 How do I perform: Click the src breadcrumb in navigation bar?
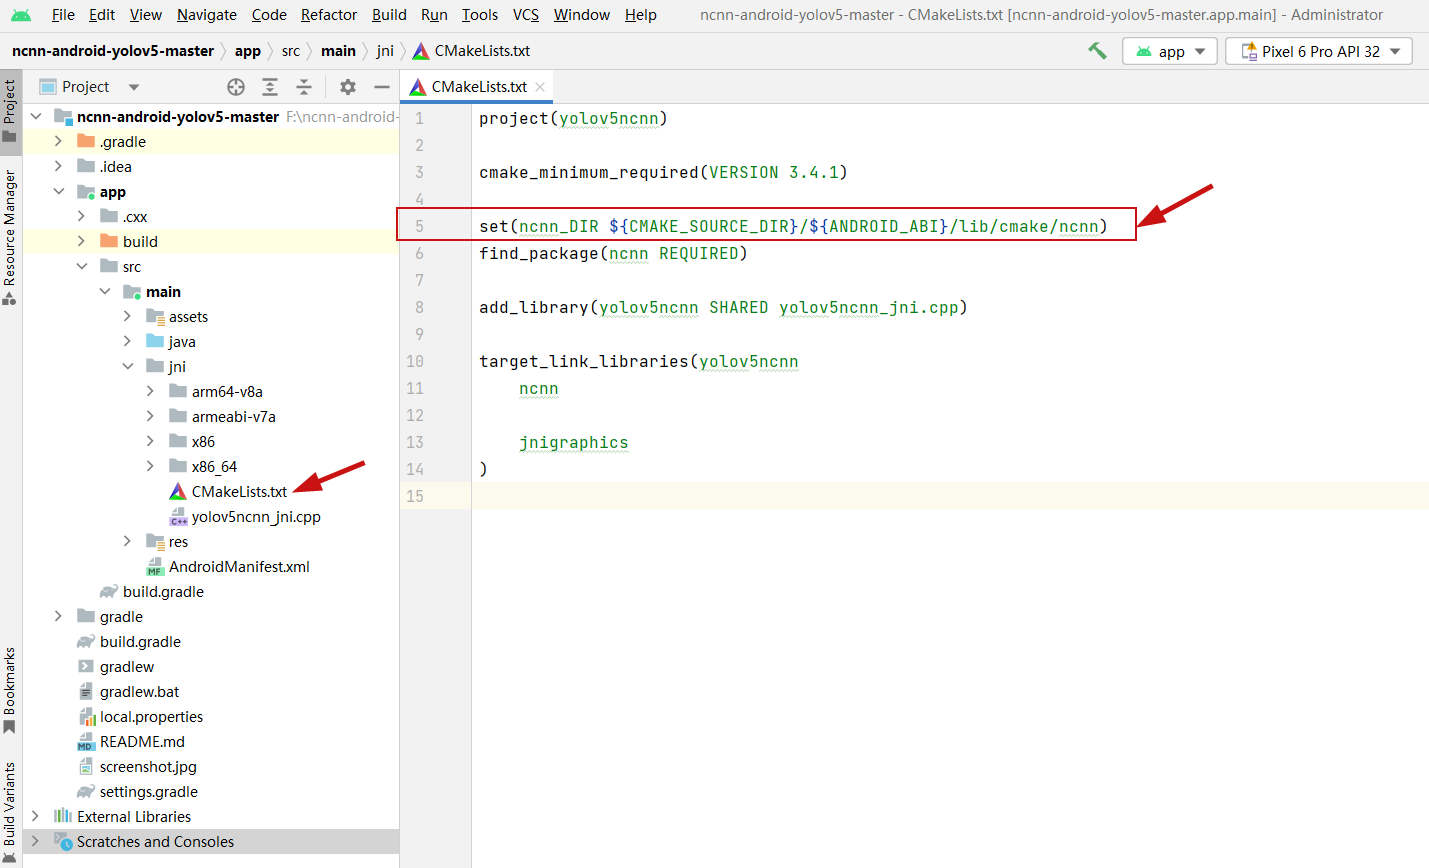[x=291, y=51]
